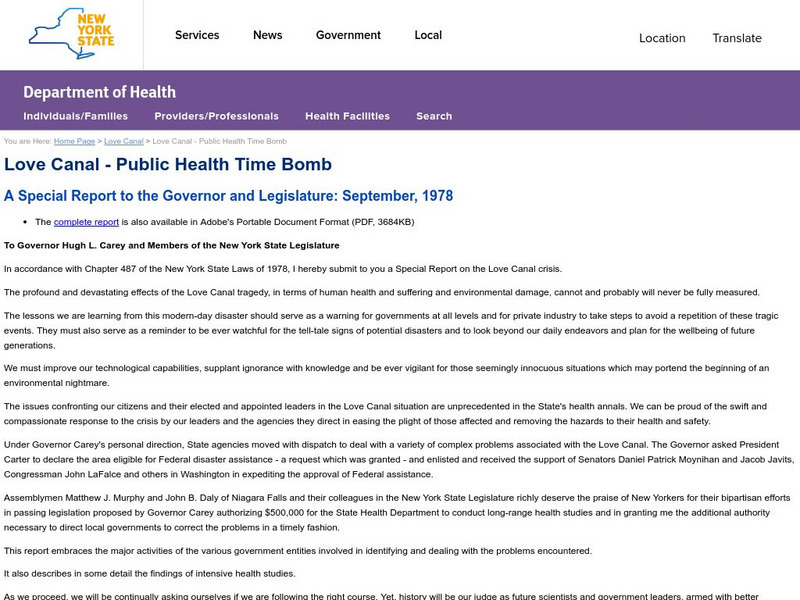Click the Love Canal page title
Image resolution: width=800 pixels, height=600 pixels.
[170, 162]
